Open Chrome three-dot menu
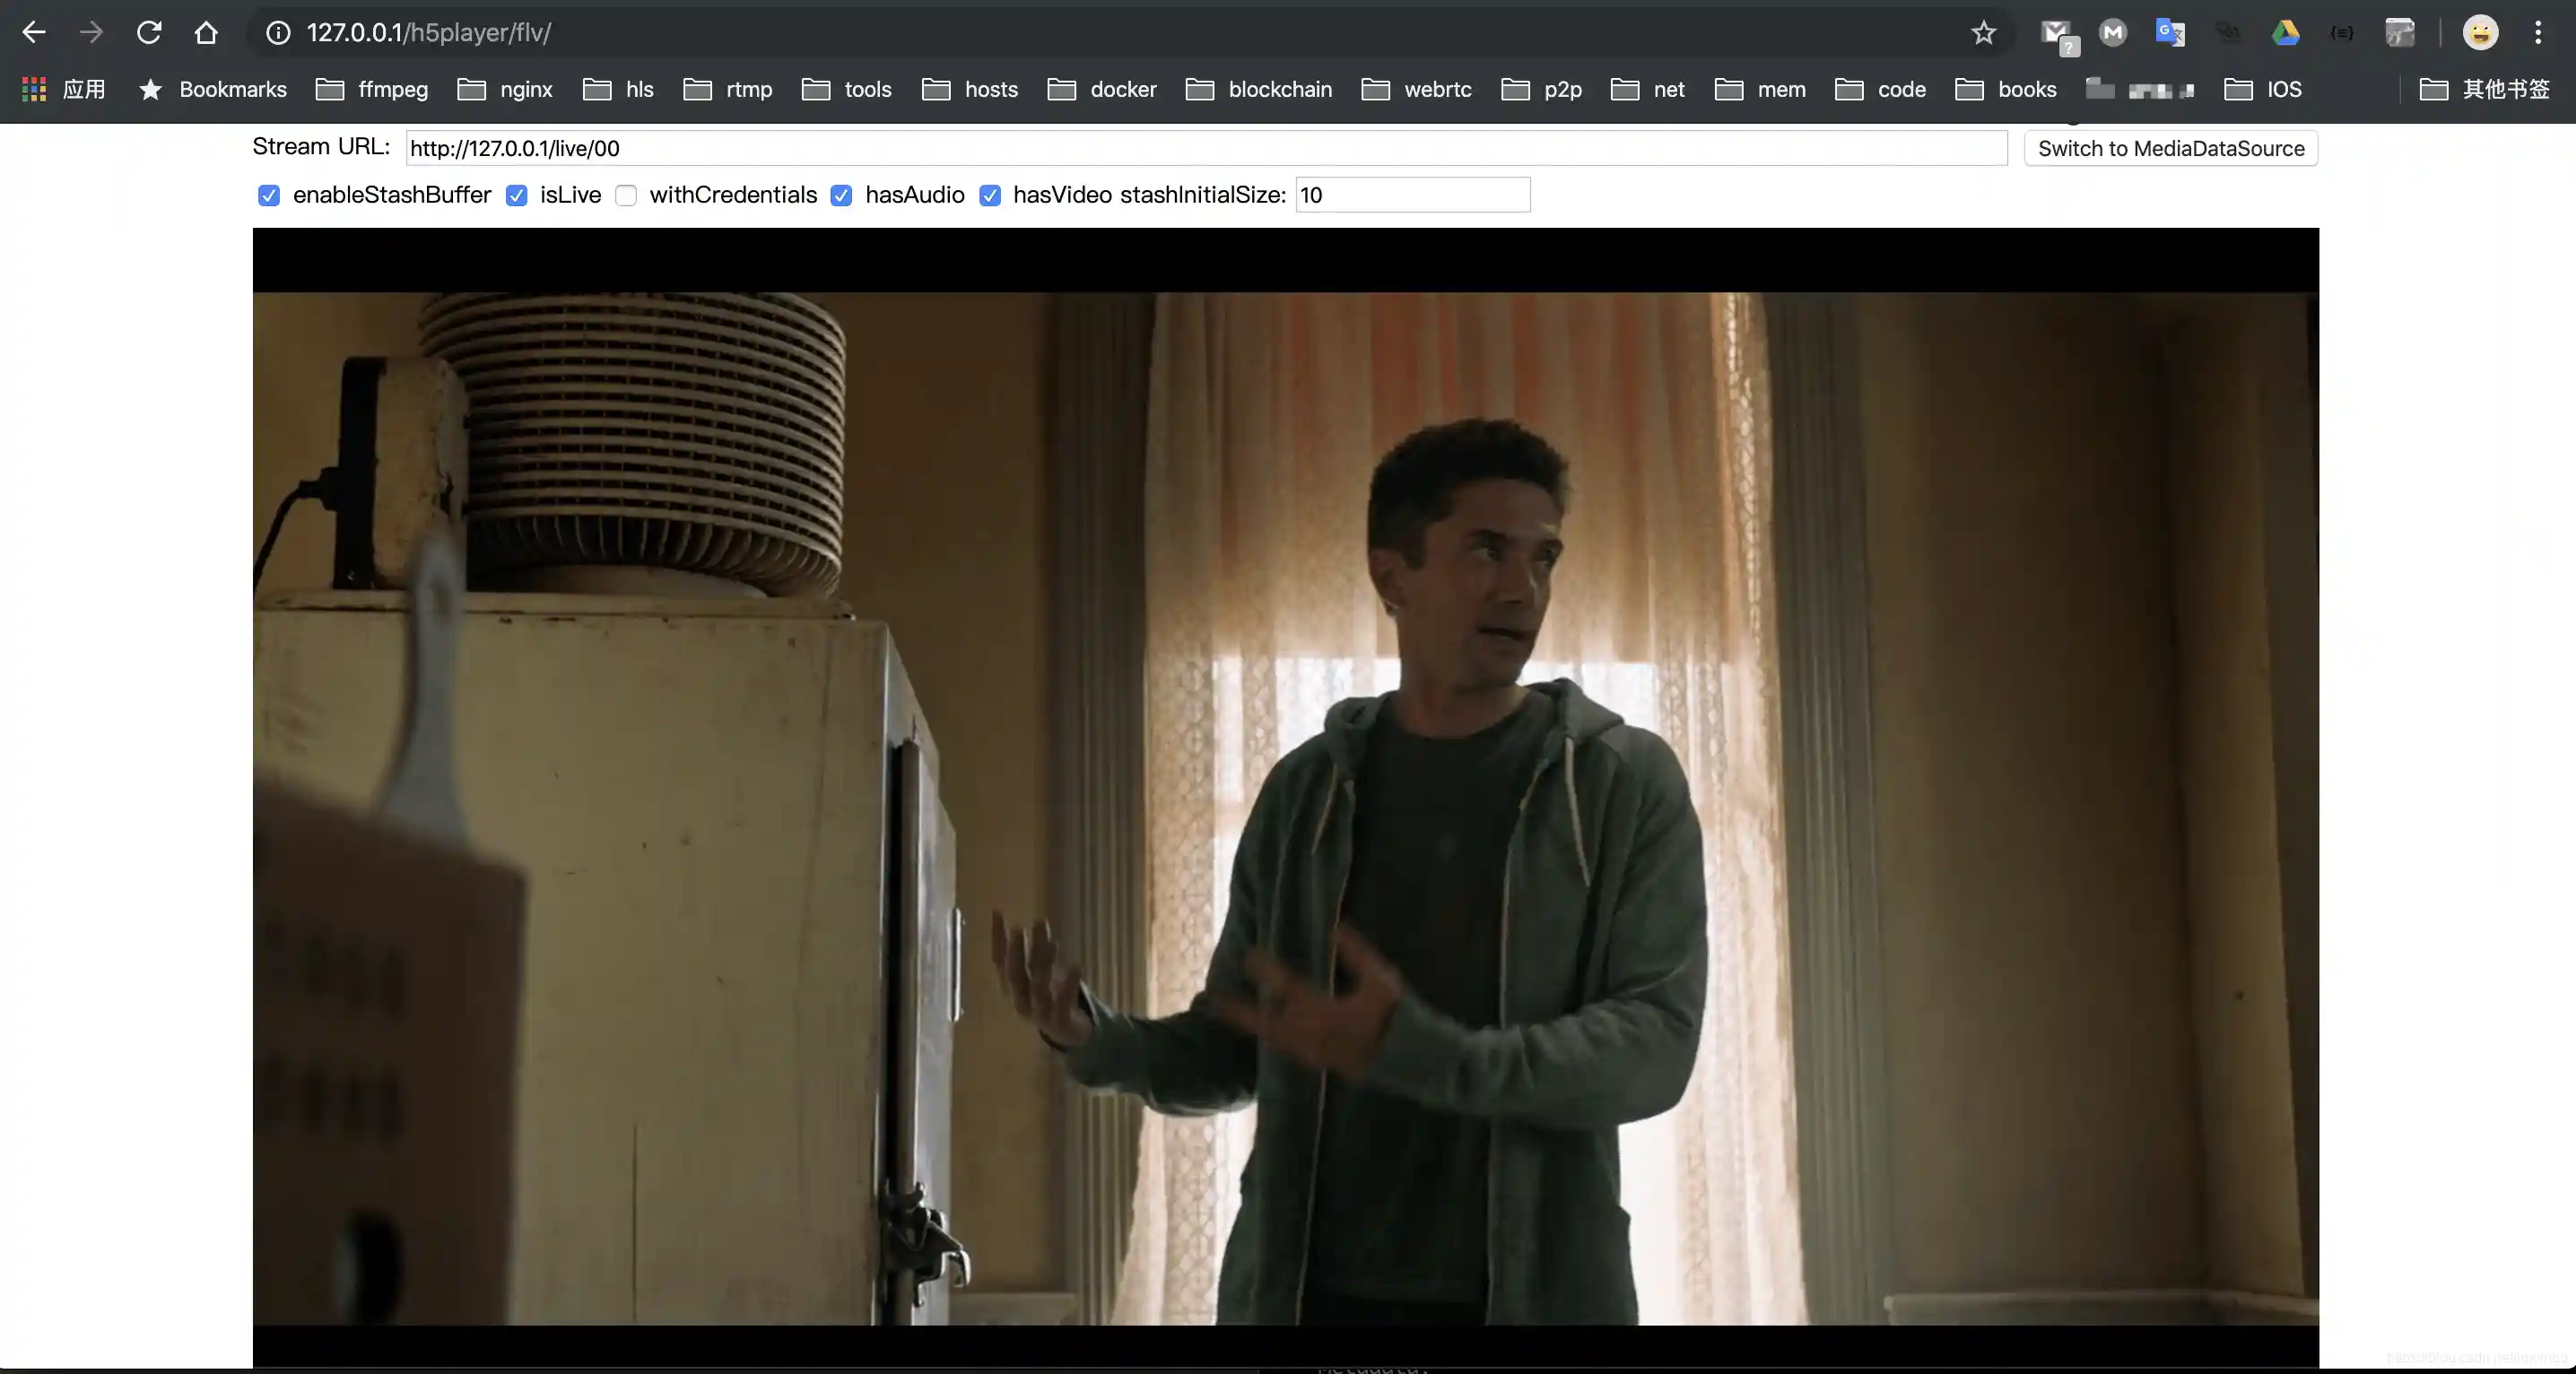 pyautogui.click(x=2538, y=33)
